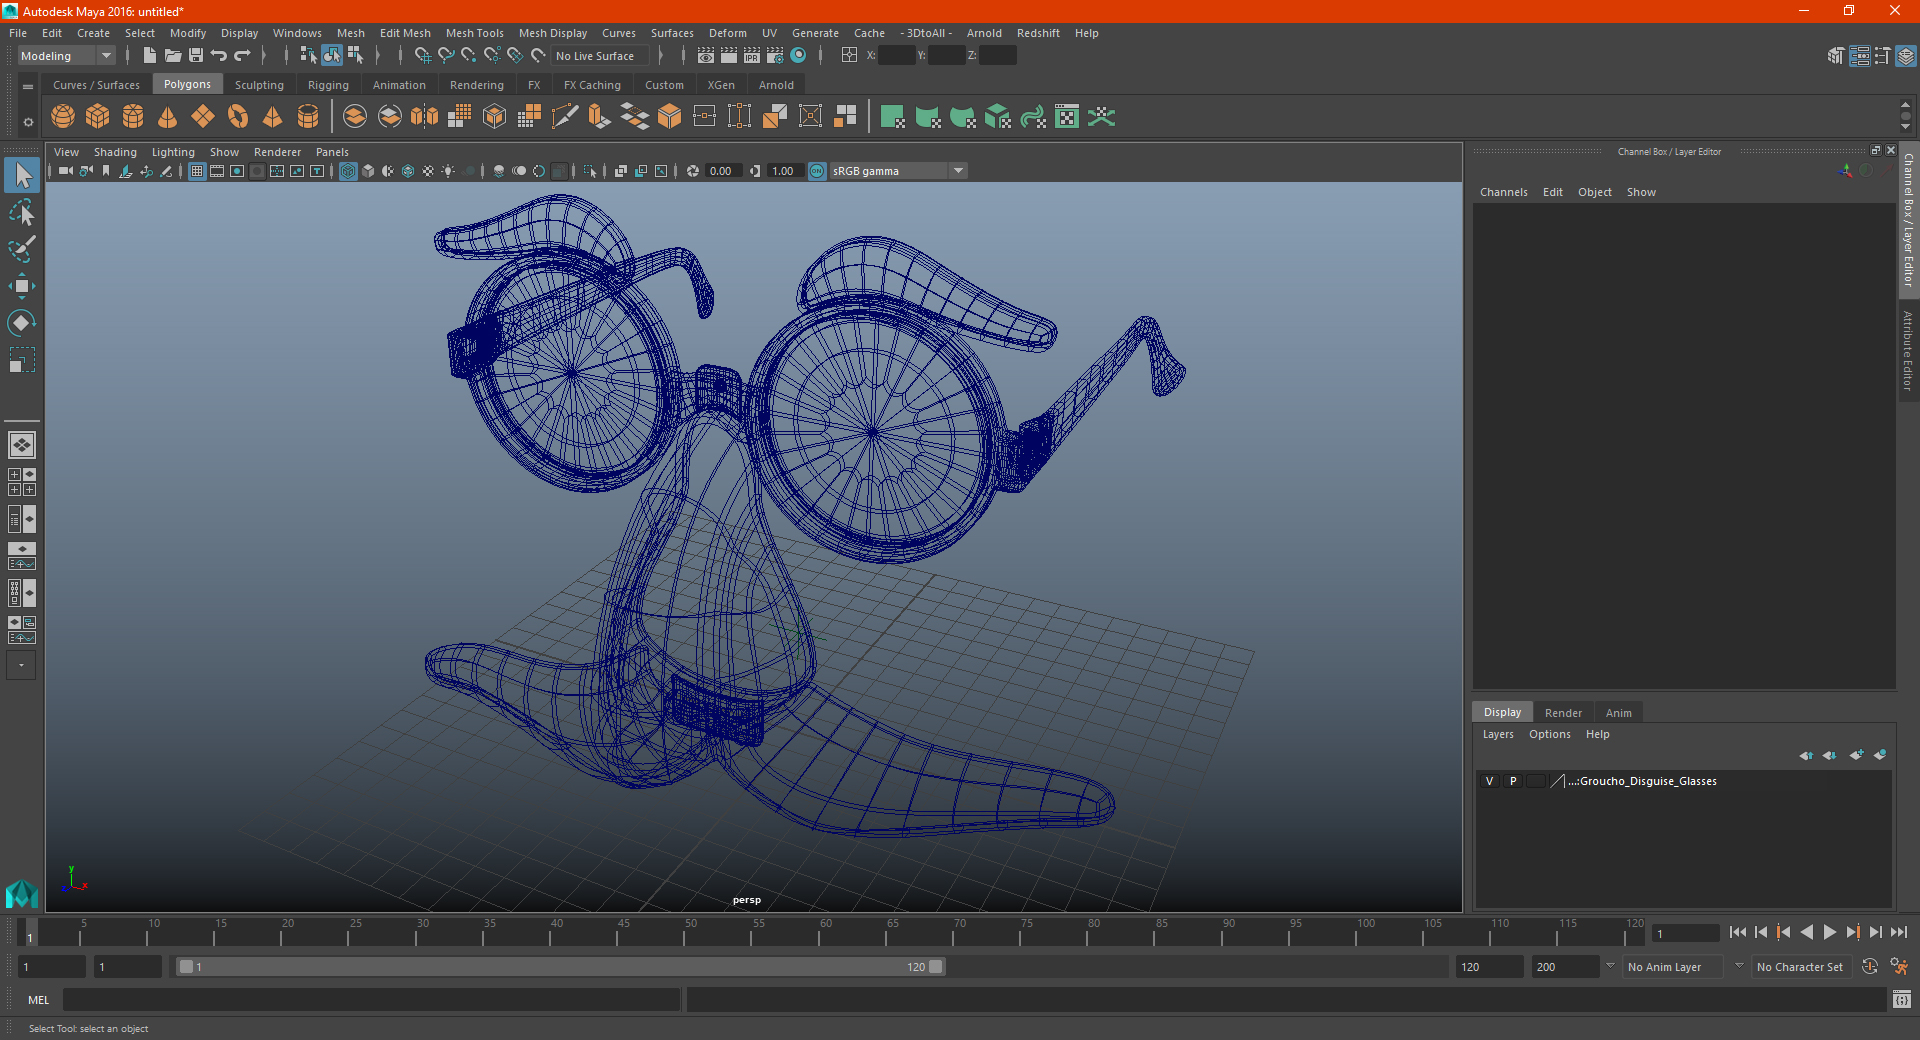The image size is (1920, 1040).
Task: Create a polygon sphere from the shelf
Action: click(x=63, y=117)
